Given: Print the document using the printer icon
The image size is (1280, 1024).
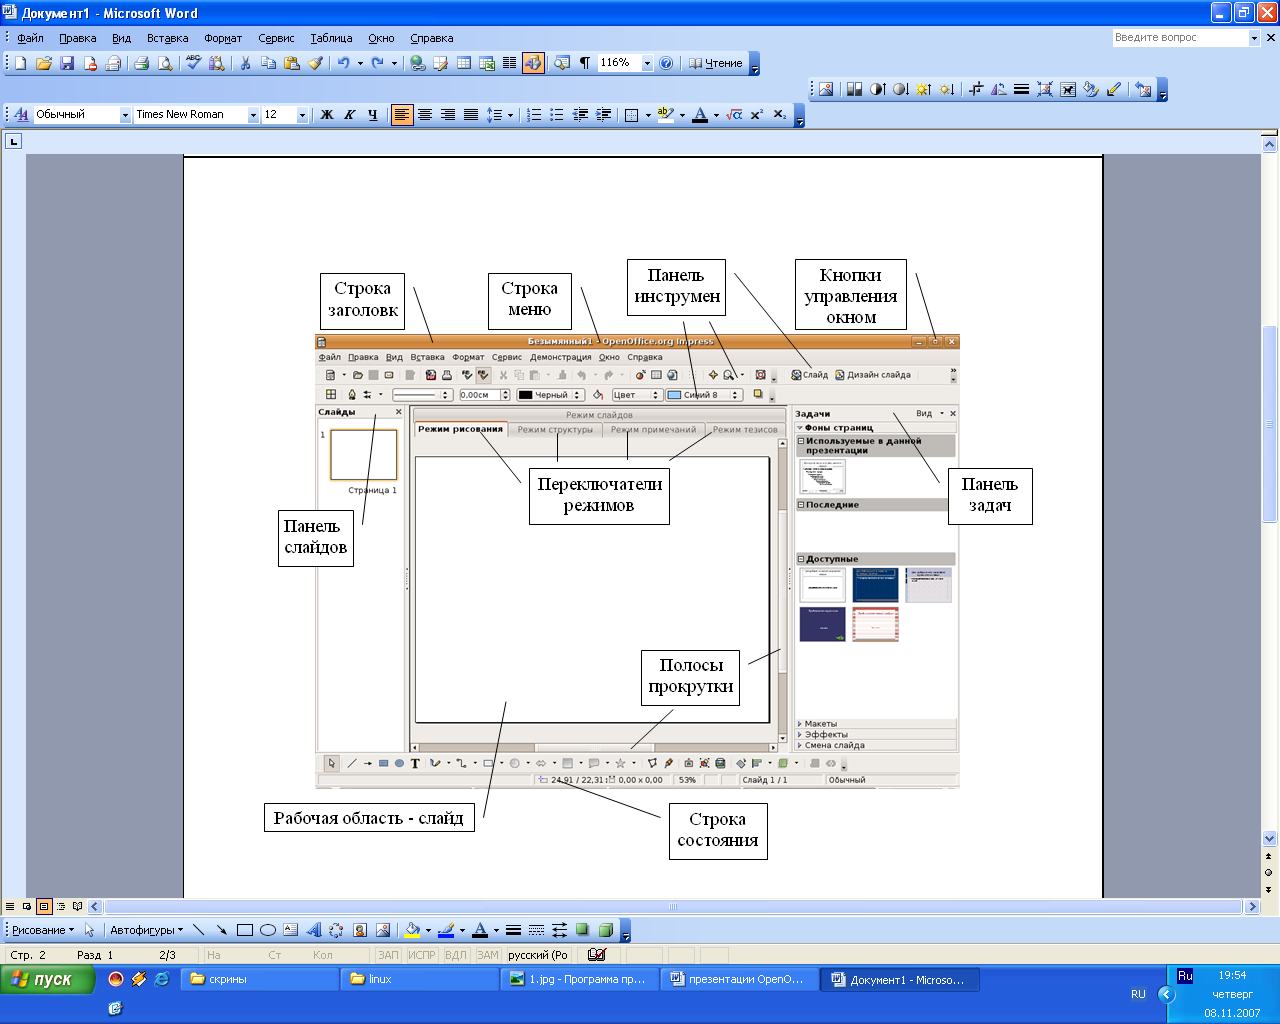Looking at the screenshot, I should click(141, 63).
